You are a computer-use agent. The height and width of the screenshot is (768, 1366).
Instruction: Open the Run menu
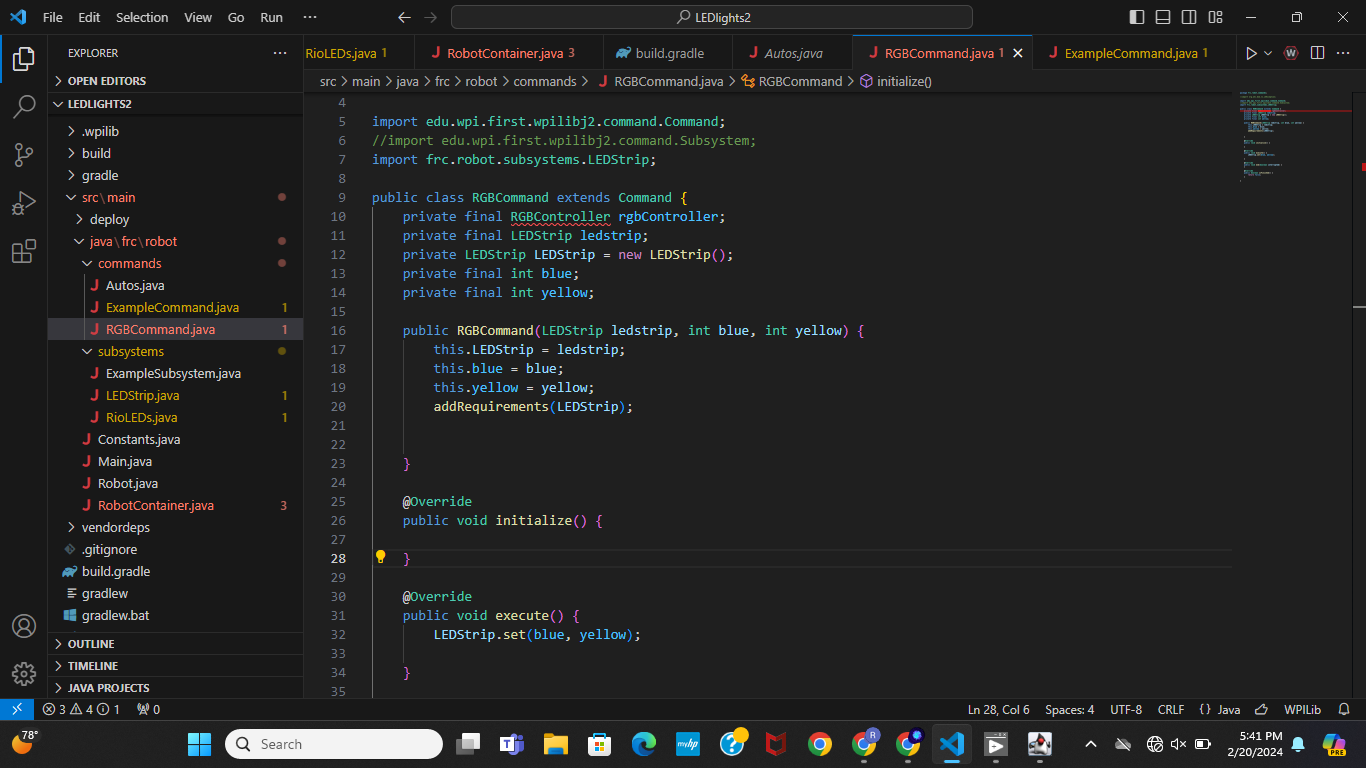[271, 17]
